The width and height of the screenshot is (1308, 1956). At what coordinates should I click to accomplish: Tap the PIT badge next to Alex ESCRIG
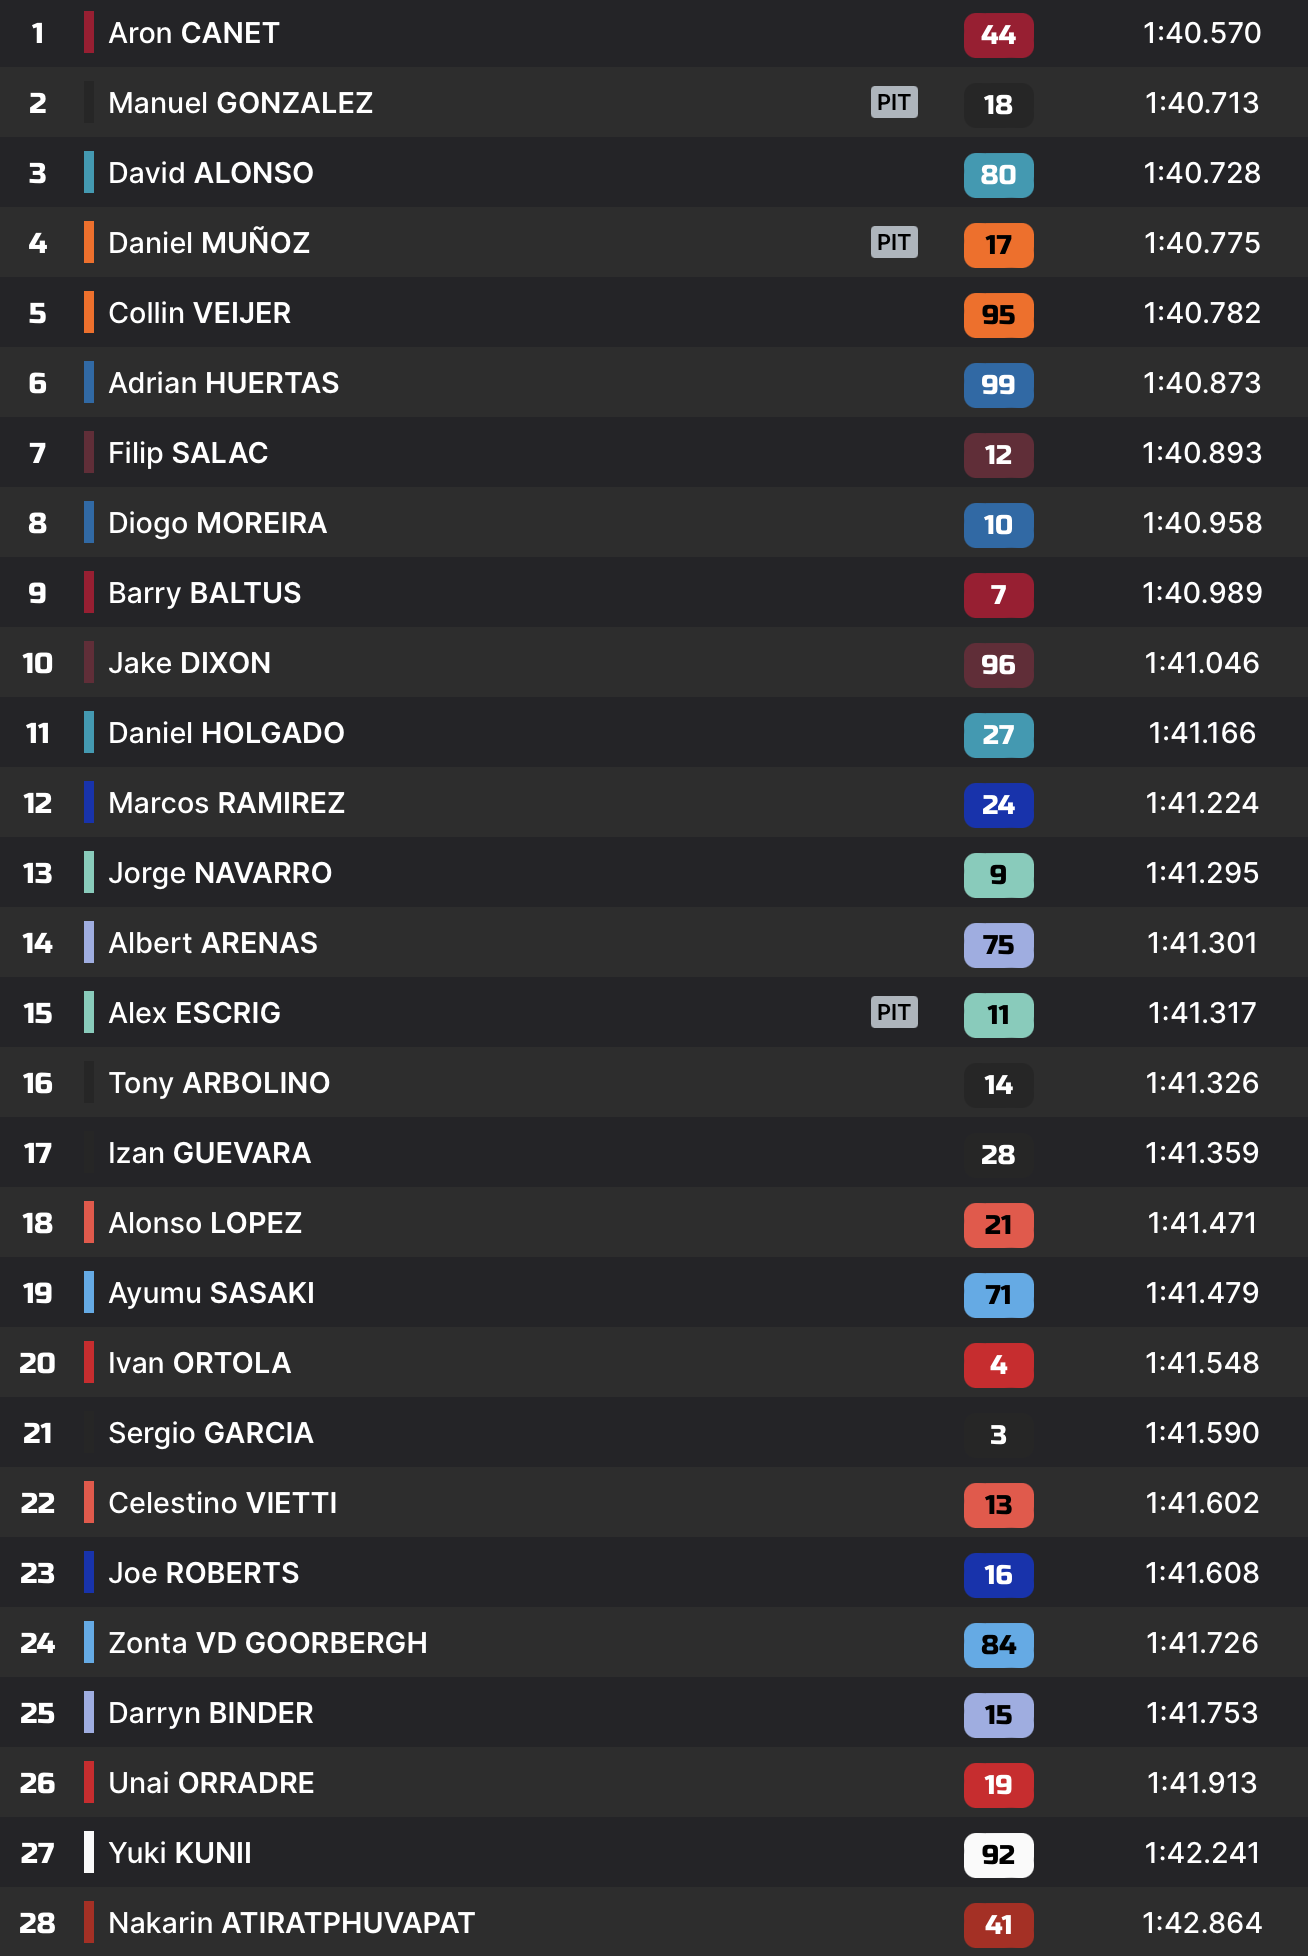(893, 1012)
